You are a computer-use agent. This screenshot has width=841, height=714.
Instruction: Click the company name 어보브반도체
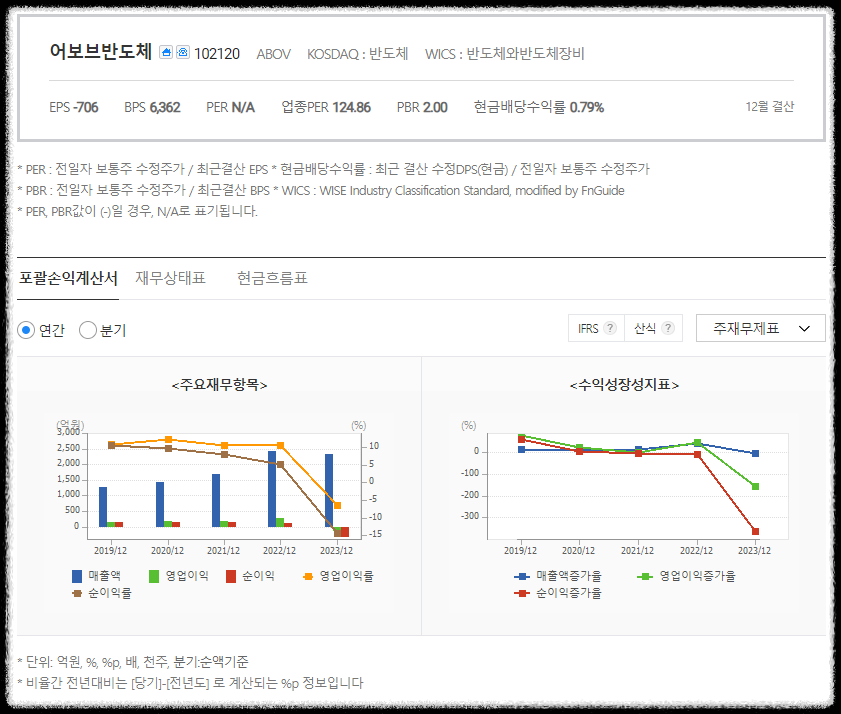tap(101, 51)
